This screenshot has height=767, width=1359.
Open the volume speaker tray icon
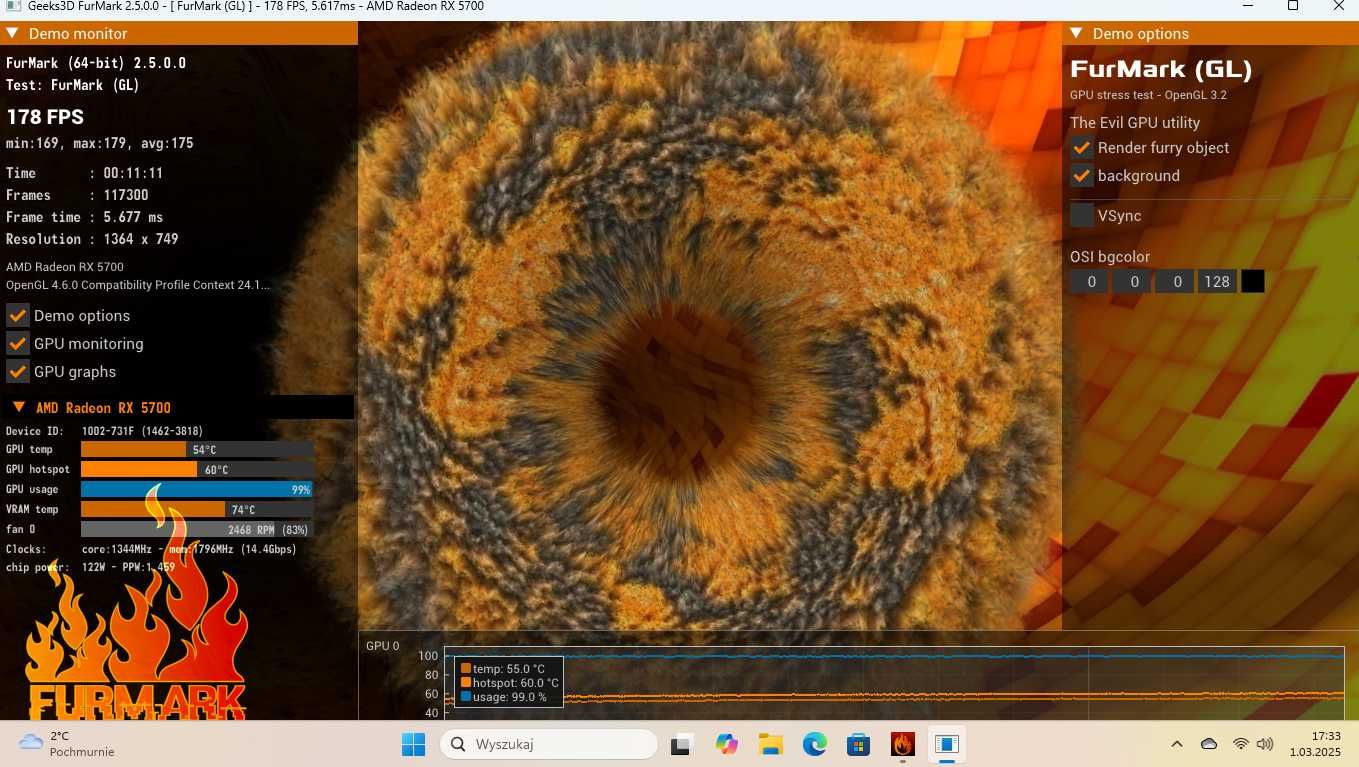(x=1265, y=744)
